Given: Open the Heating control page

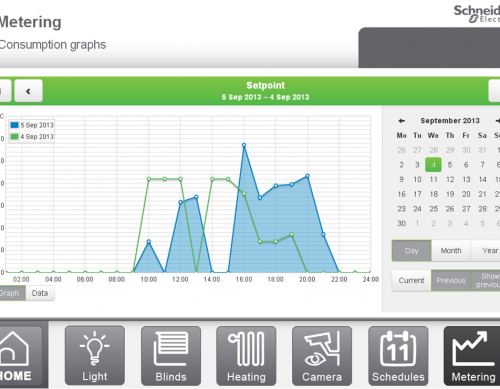Looking at the screenshot, I should tap(246, 356).
